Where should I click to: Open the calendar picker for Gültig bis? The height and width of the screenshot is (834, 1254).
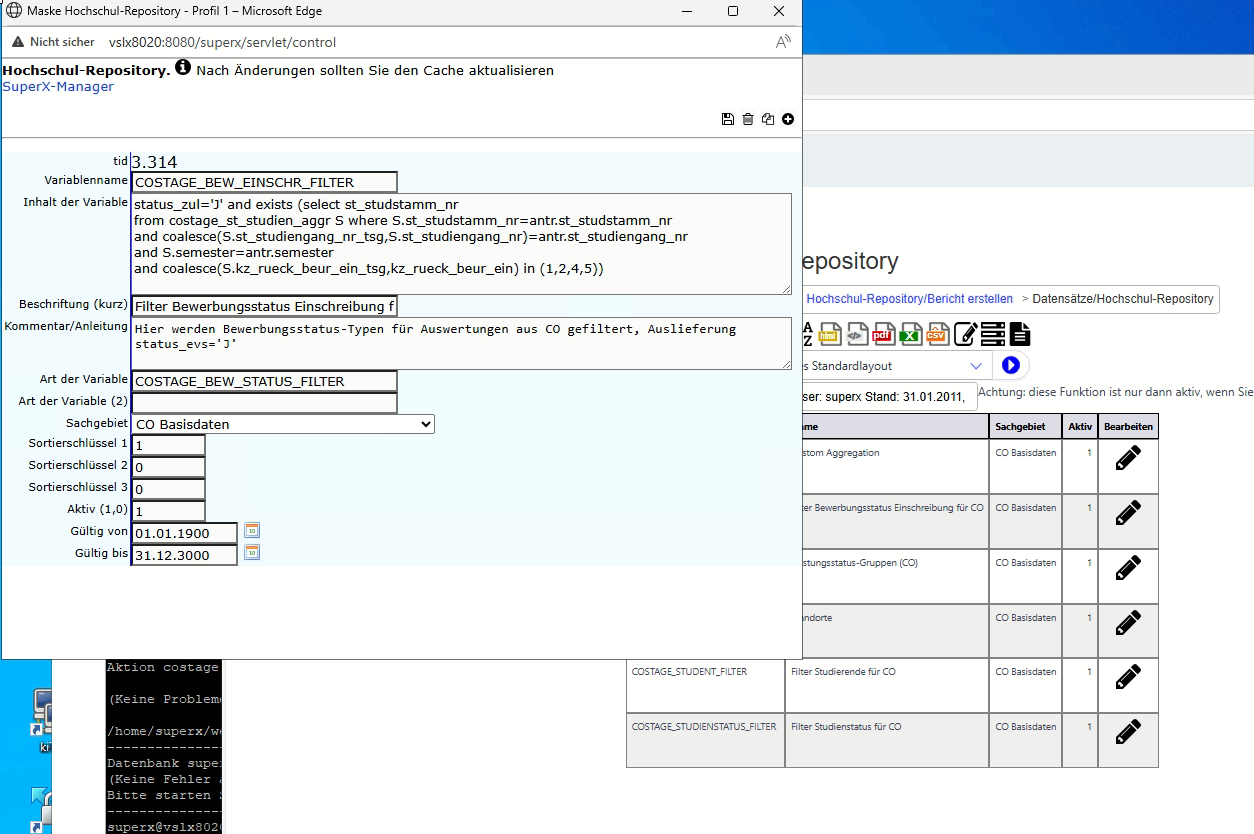click(x=252, y=552)
